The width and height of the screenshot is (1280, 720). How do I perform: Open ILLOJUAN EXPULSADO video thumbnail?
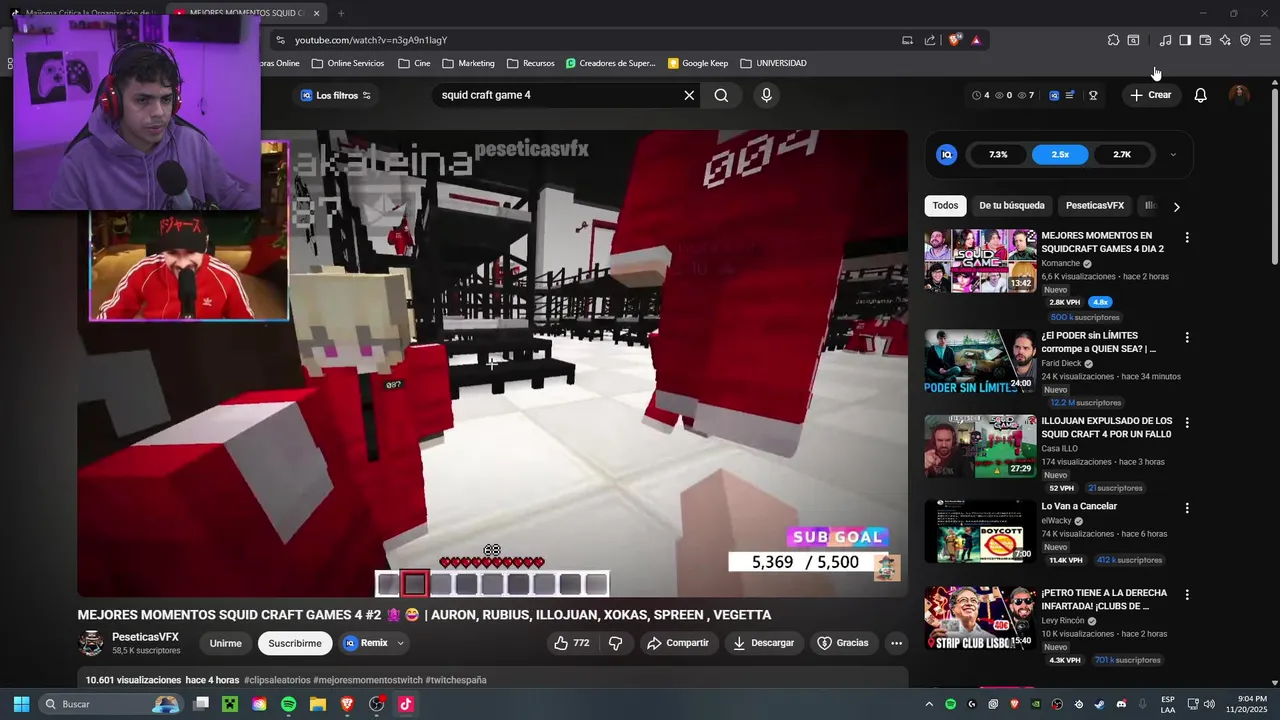(980, 446)
